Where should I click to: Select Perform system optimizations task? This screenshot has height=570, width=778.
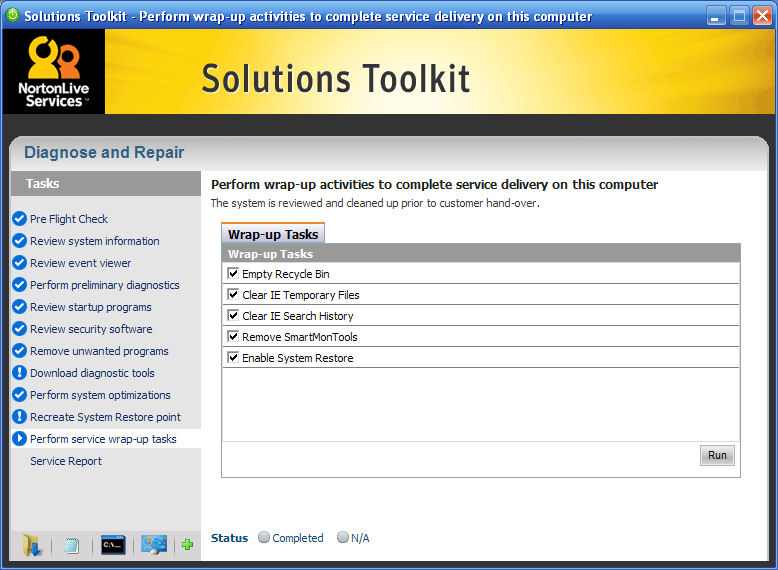100,395
